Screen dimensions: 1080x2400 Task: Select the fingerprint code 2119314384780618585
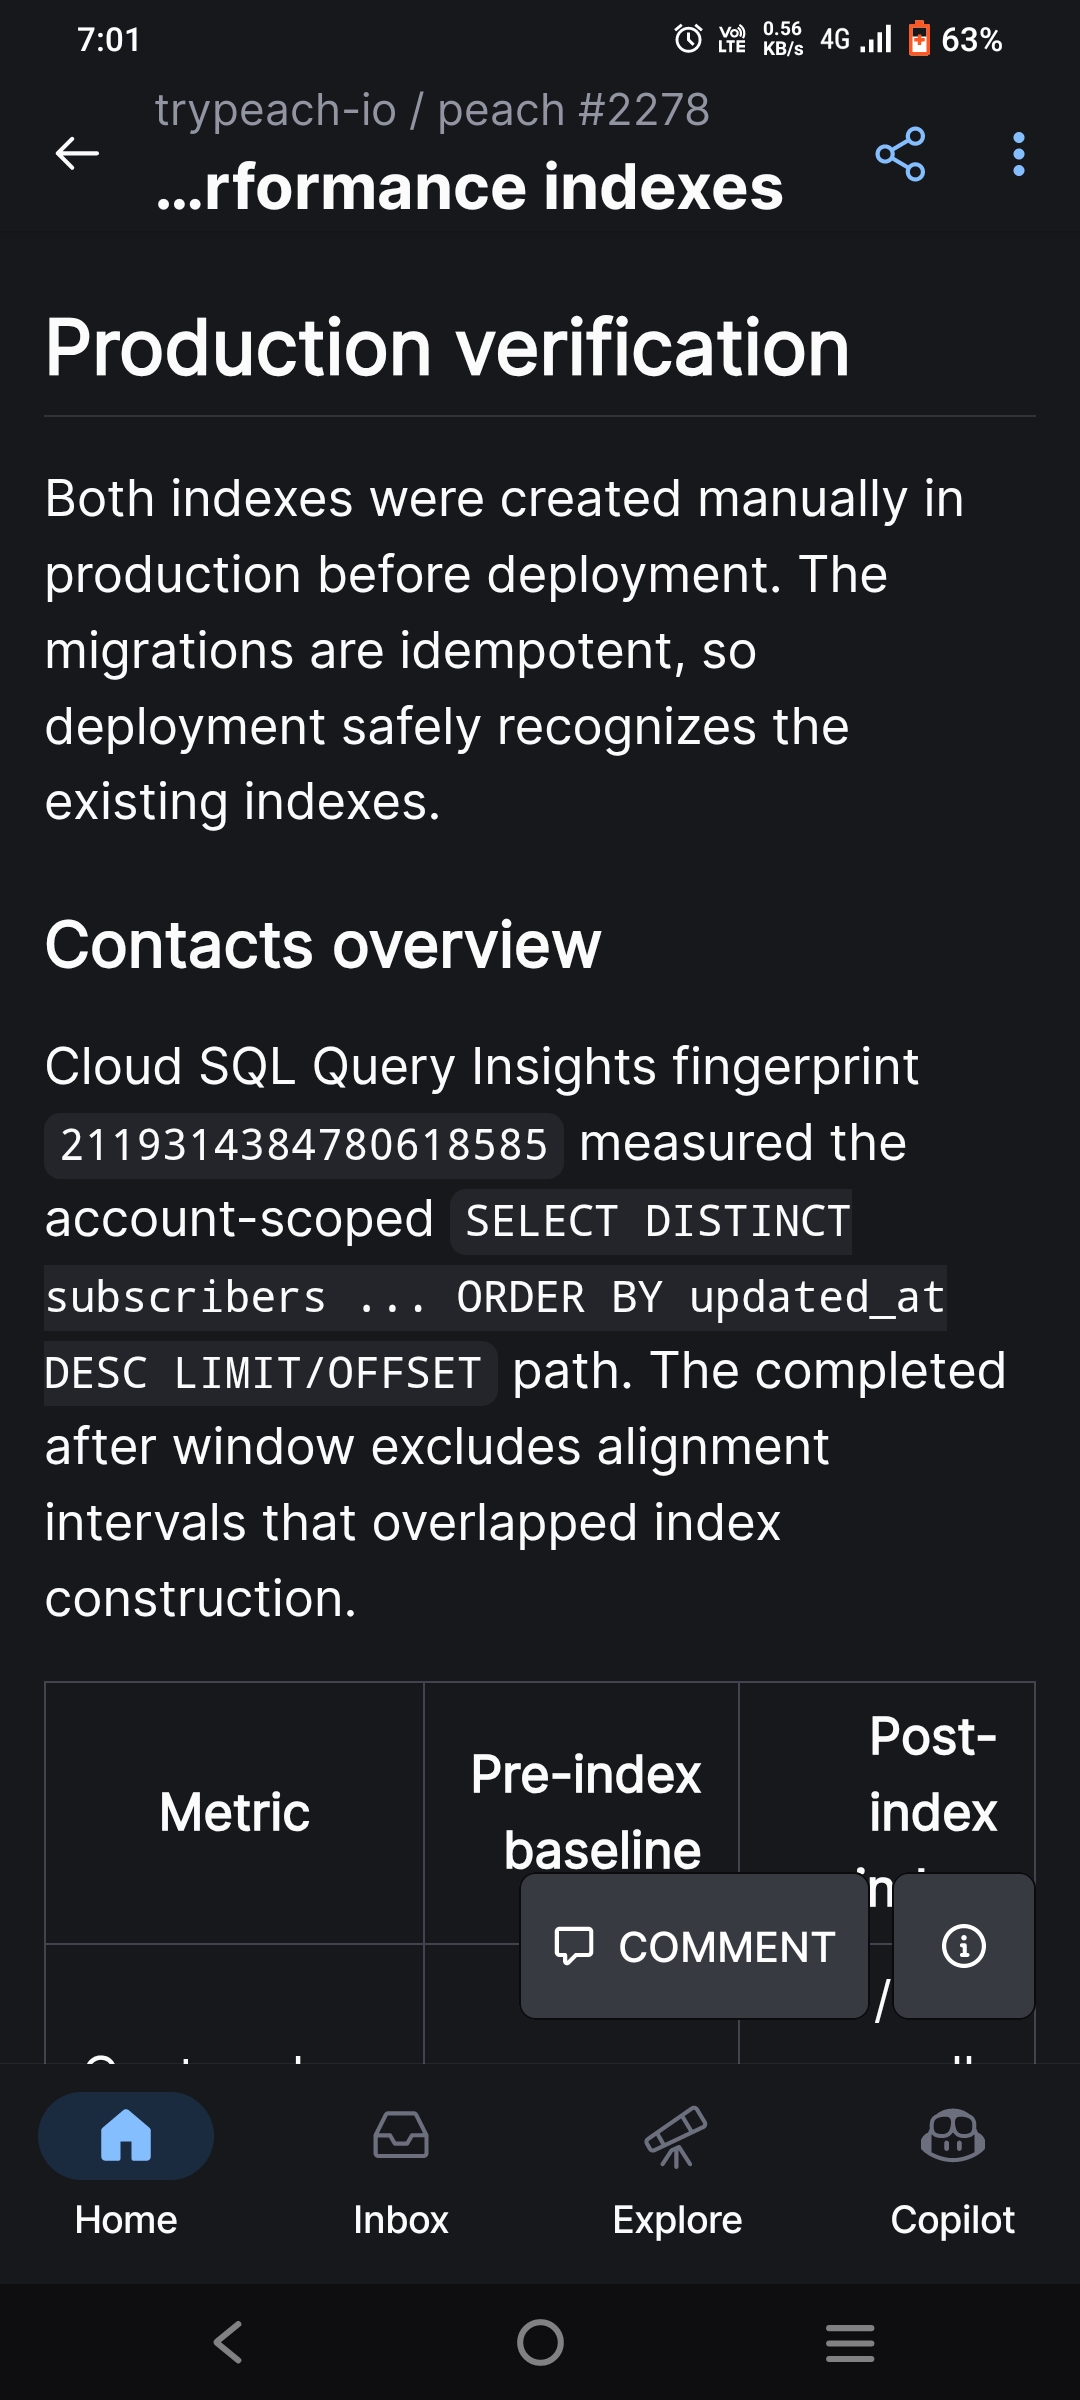coord(304,1145)
